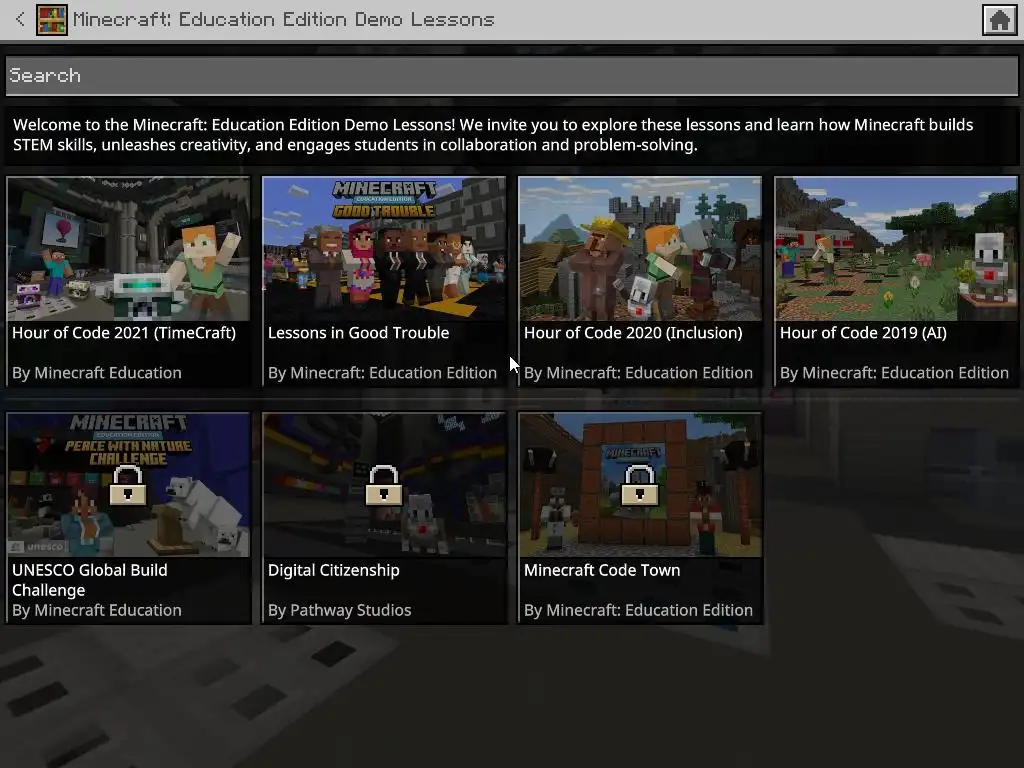Select the Digital Citizenship title text
Screen dimensions: 1024x768
[334, 570]
